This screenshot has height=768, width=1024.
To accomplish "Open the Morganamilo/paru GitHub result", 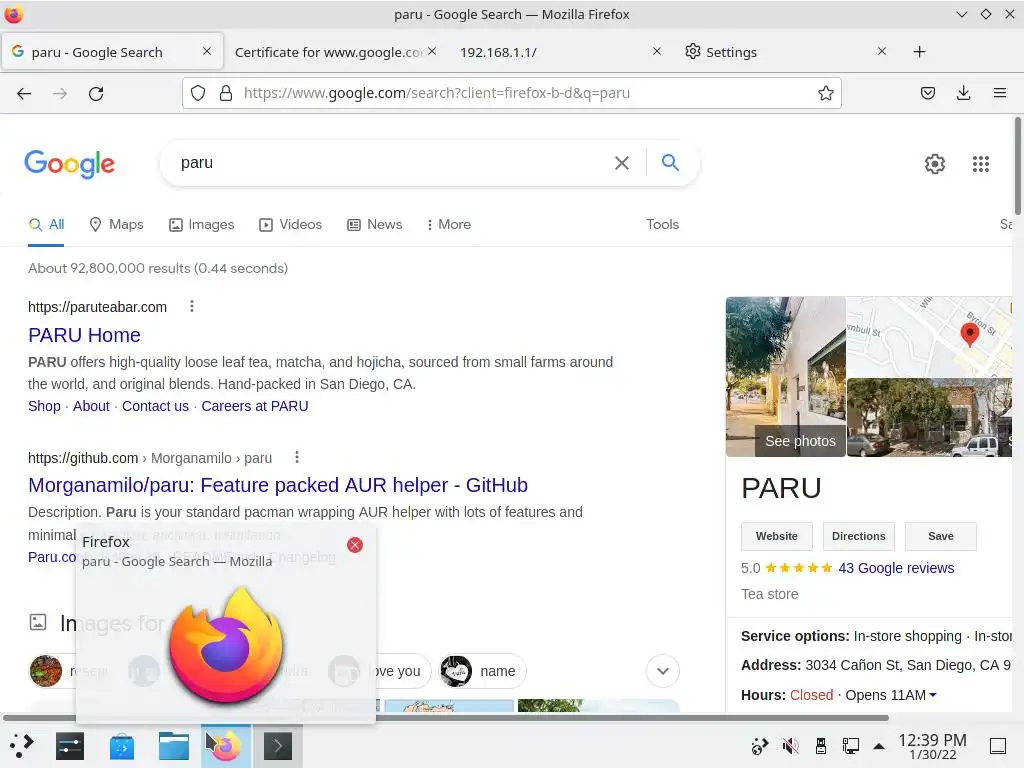I will coord(278,485).
